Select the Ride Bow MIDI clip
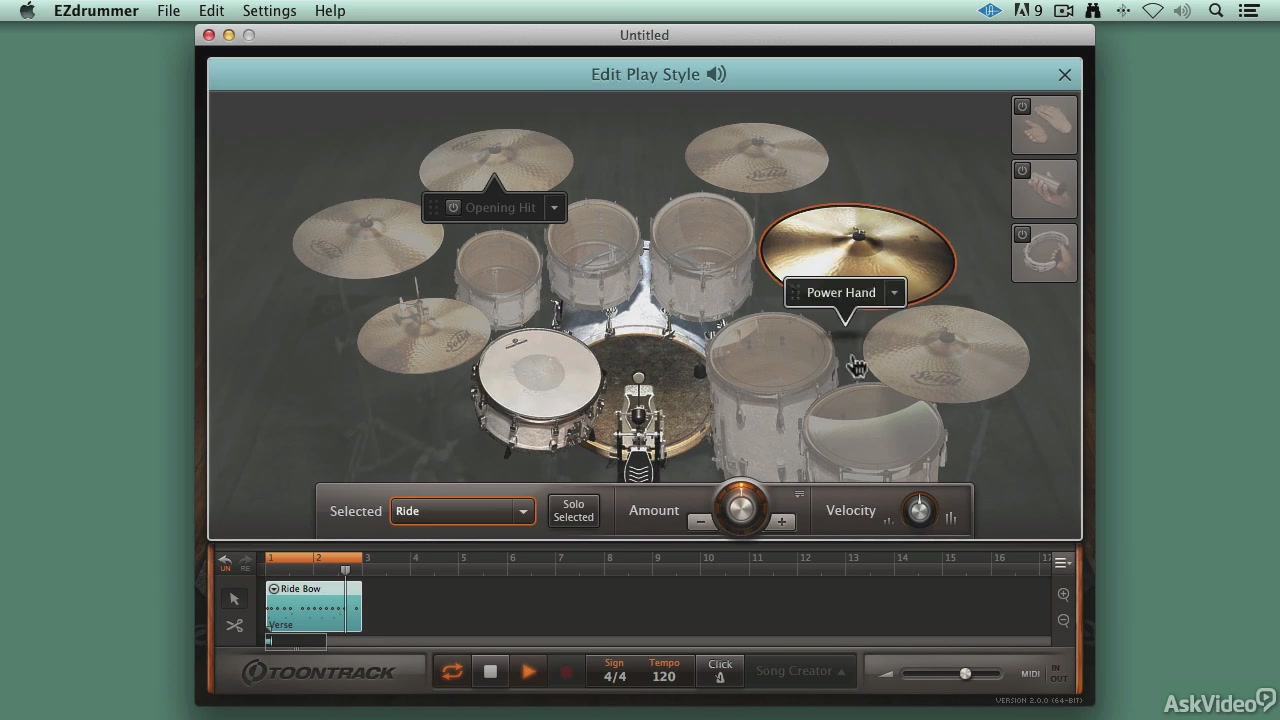Image resolution: width=1280 pixels, height=720 pixels. click(313, 607)
